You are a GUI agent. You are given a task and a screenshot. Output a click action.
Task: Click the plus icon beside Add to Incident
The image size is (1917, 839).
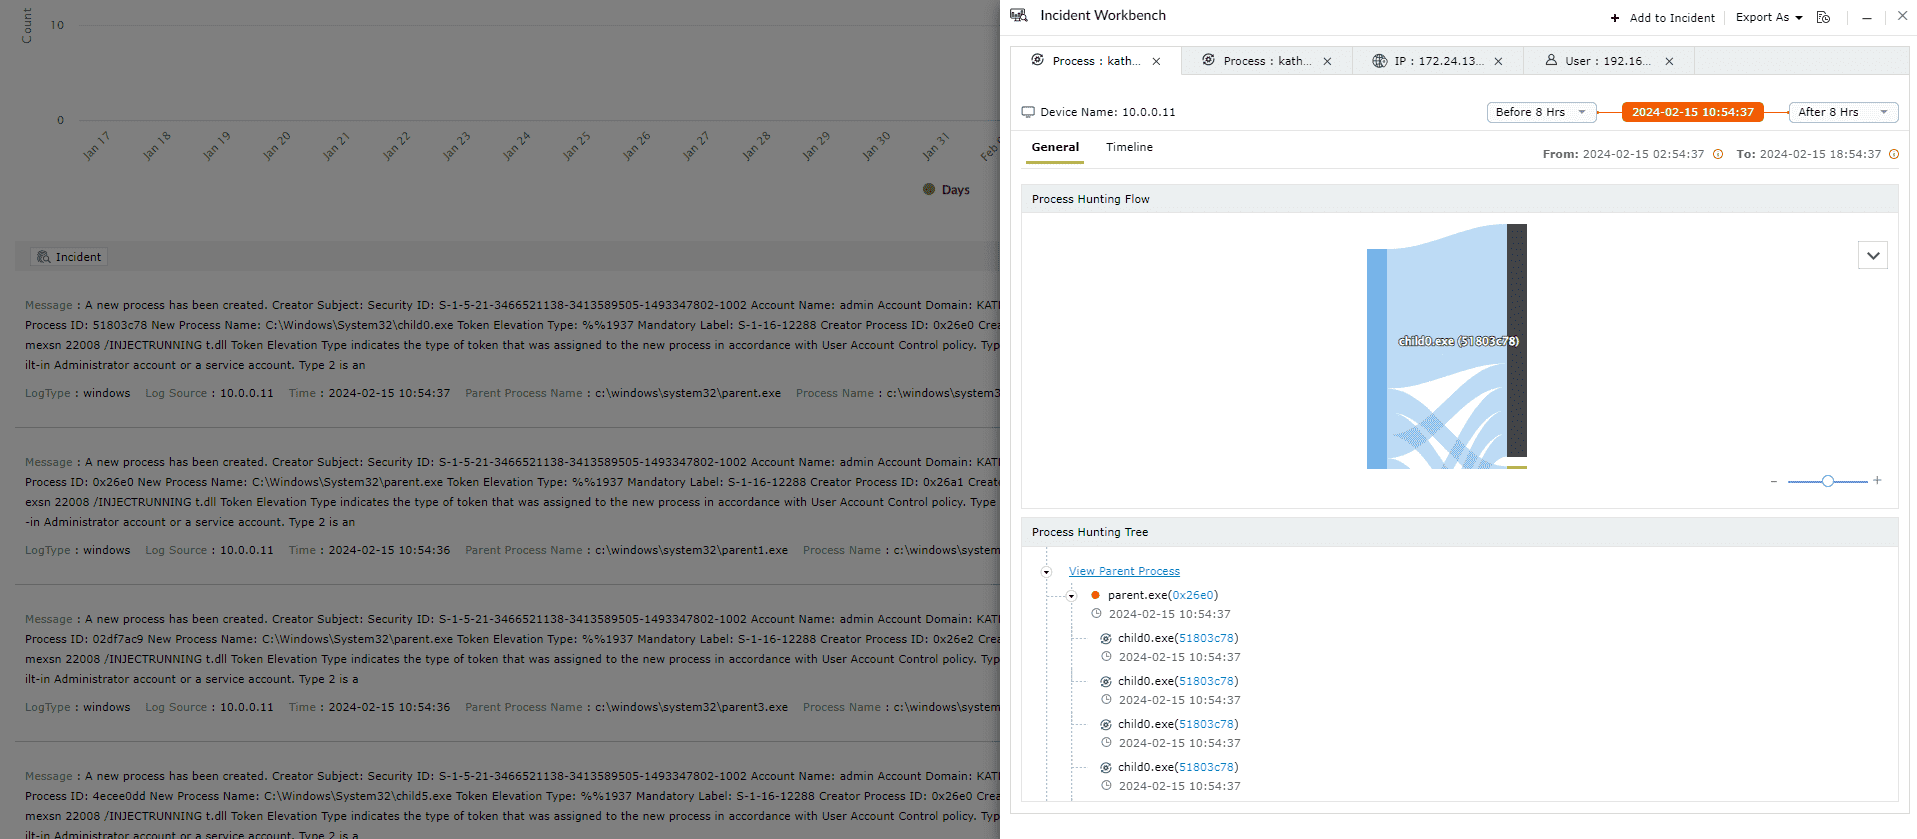[1615, 18]
